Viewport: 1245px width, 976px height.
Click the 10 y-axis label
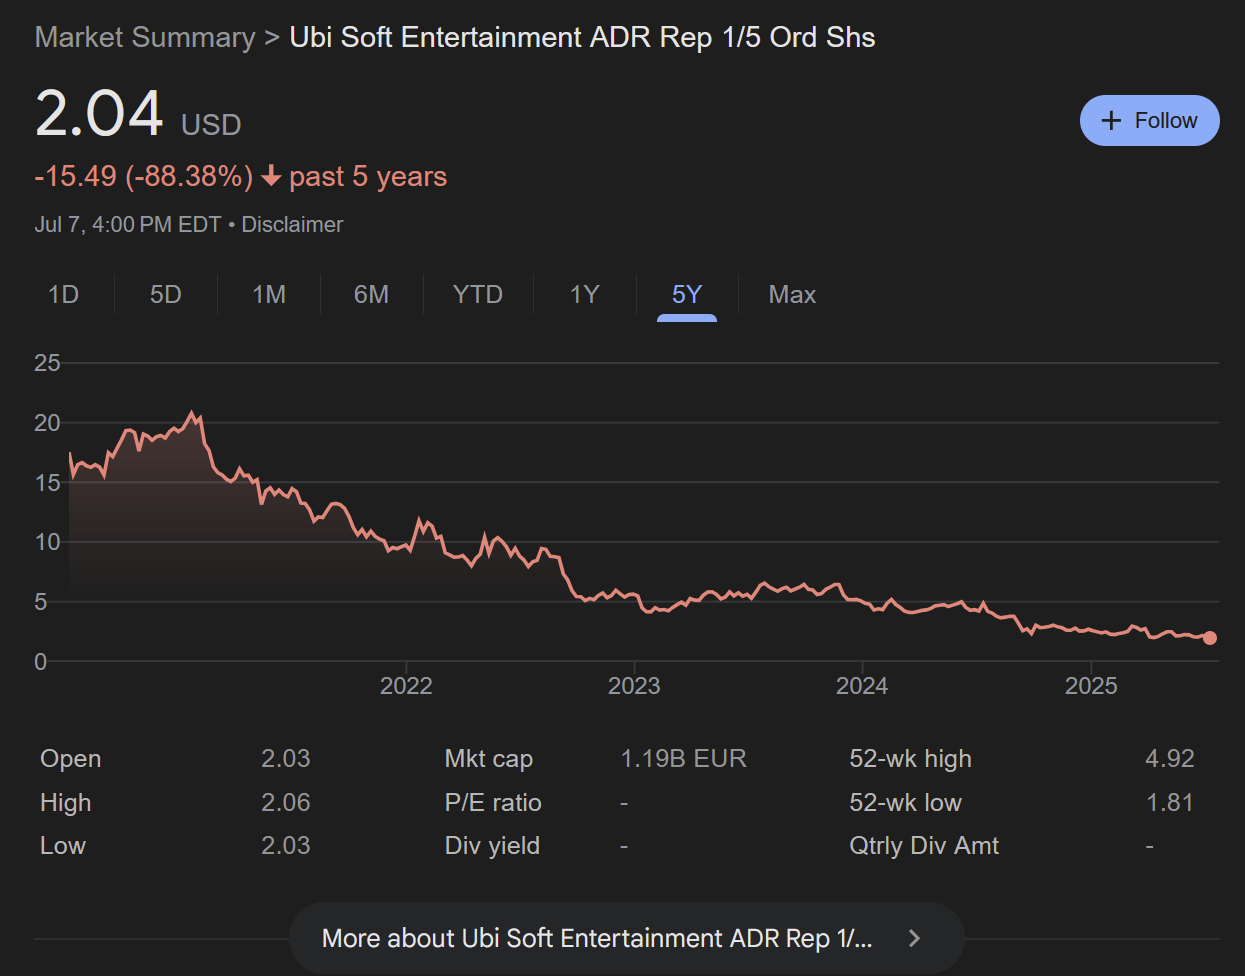(x=47, y=542)
